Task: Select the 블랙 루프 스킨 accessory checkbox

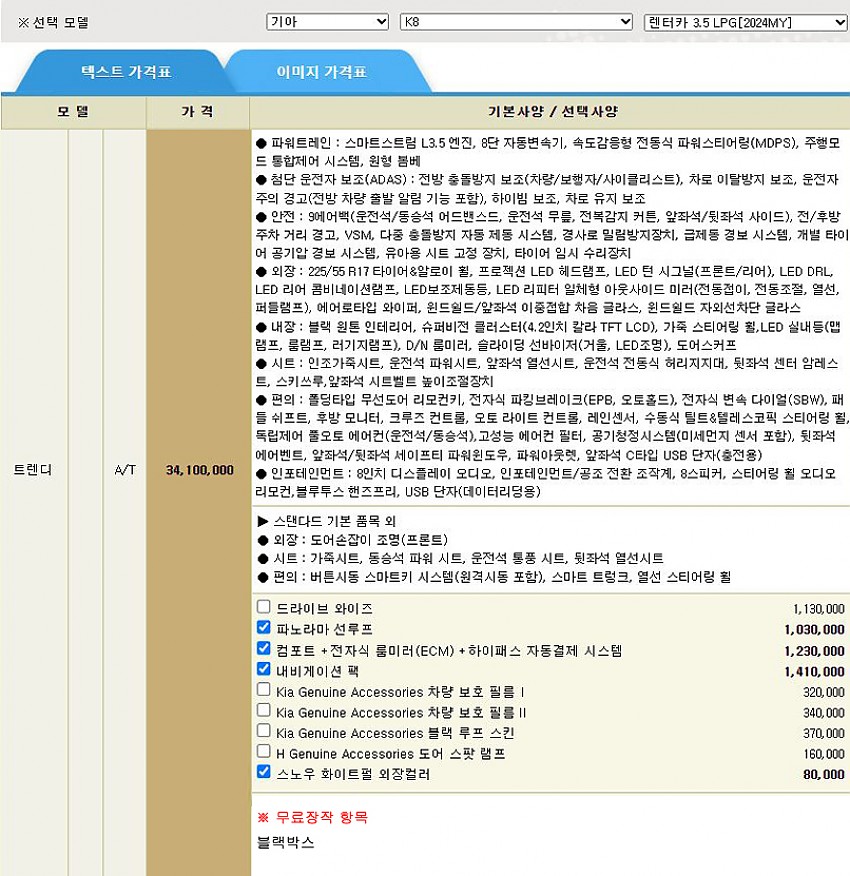Action: point(263,731)
